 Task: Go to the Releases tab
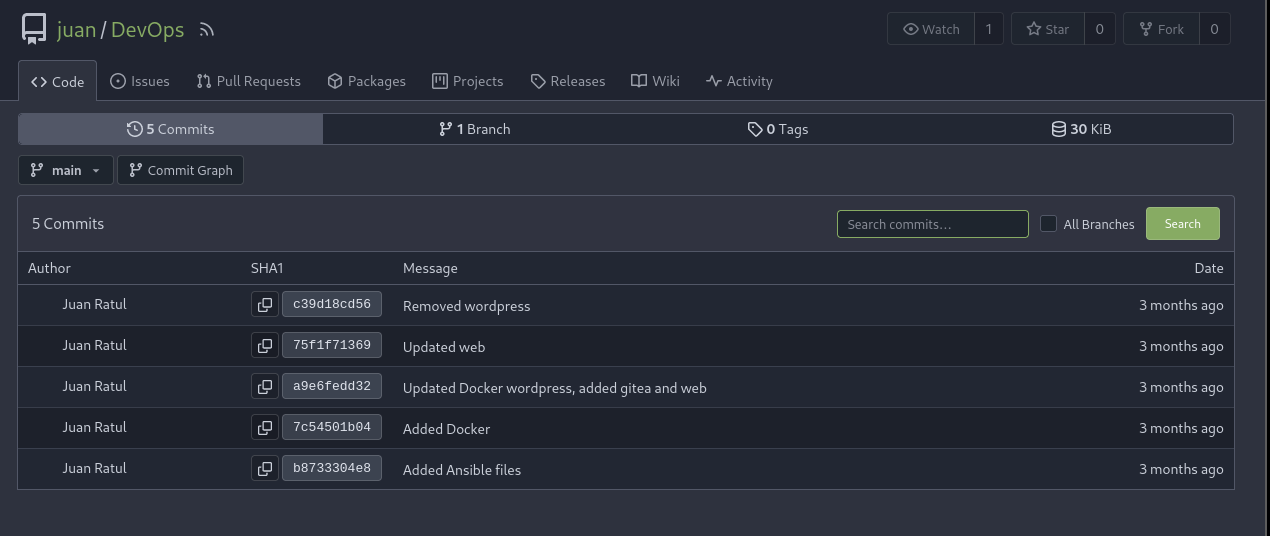click(567, 81)
